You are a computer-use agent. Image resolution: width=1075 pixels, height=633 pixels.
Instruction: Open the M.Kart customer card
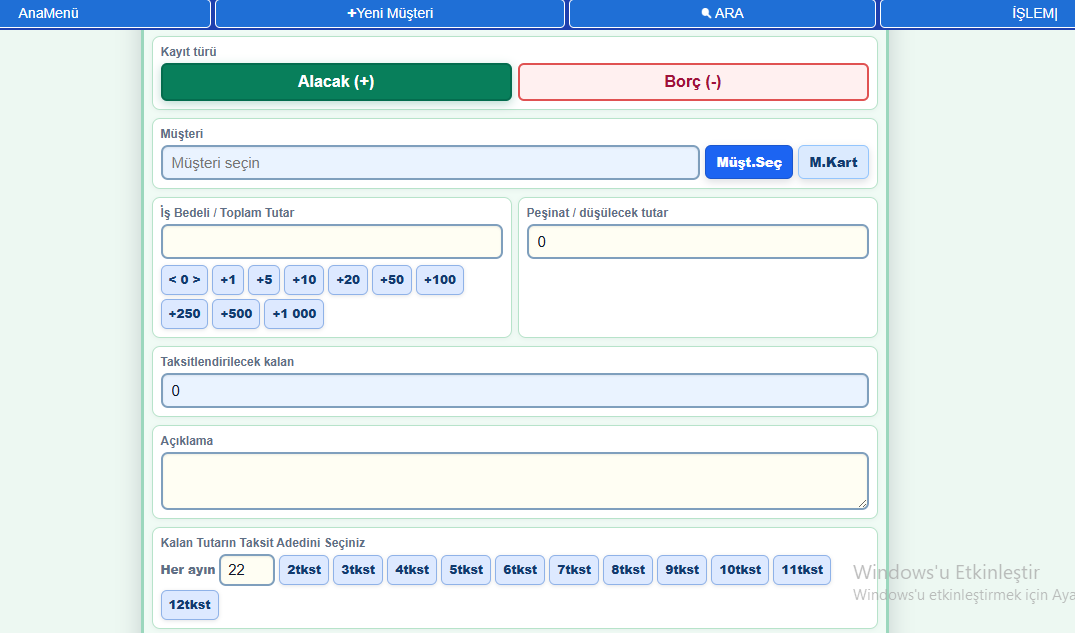[x=833, y=163]
